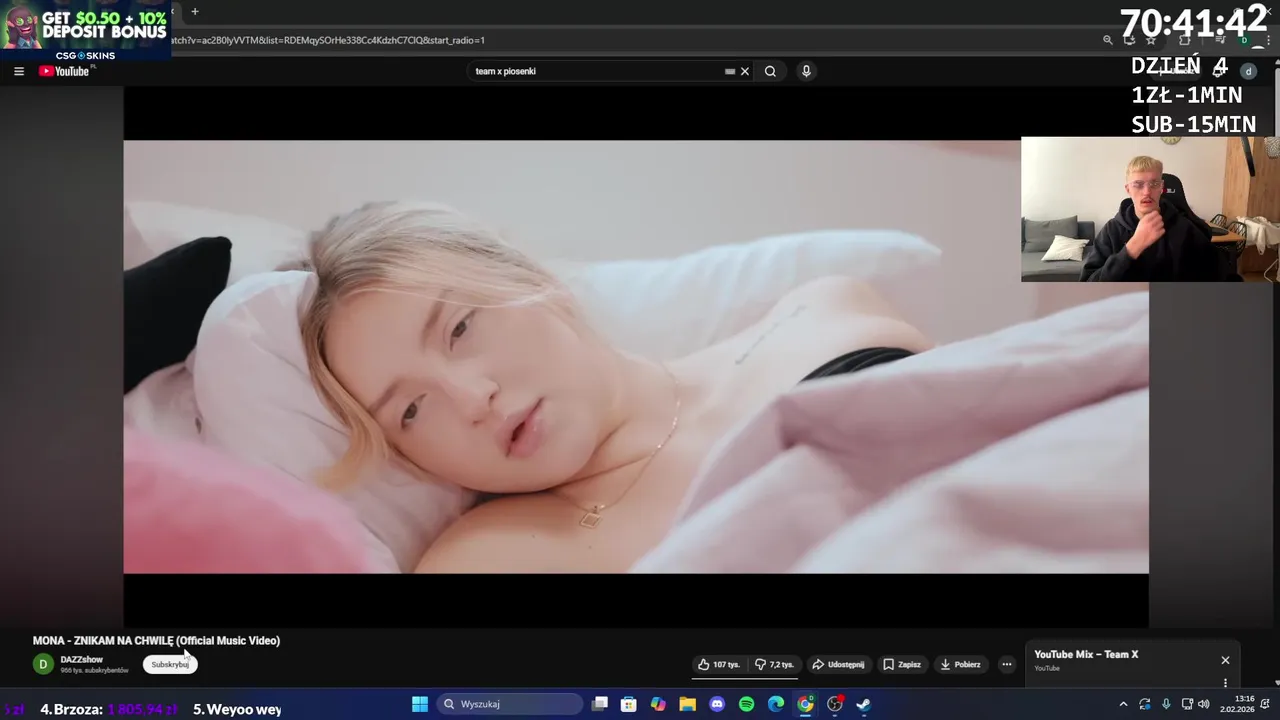Open the YouTube hamburger guide menu
The image size is (1280, 720).
click(18, 71)
